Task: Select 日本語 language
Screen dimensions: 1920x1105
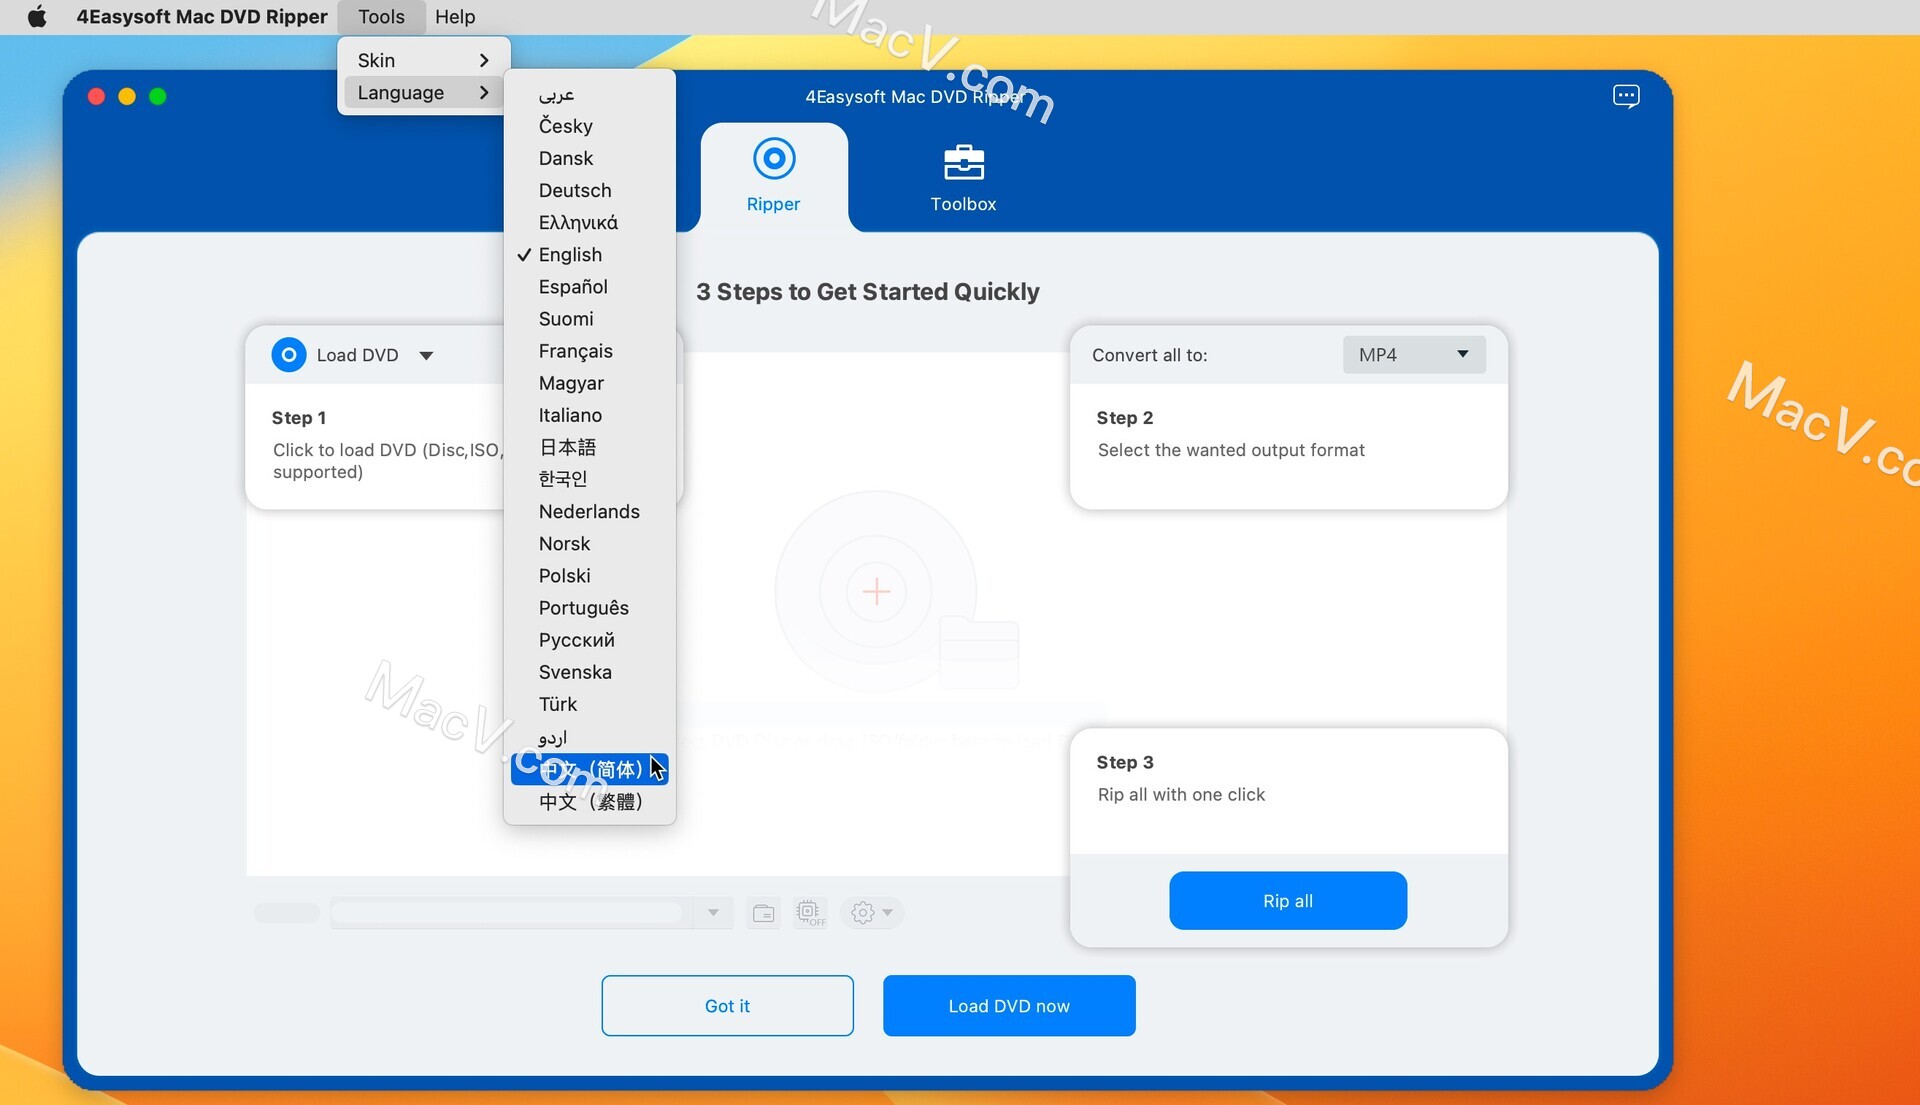Action: tap(589, 447)
